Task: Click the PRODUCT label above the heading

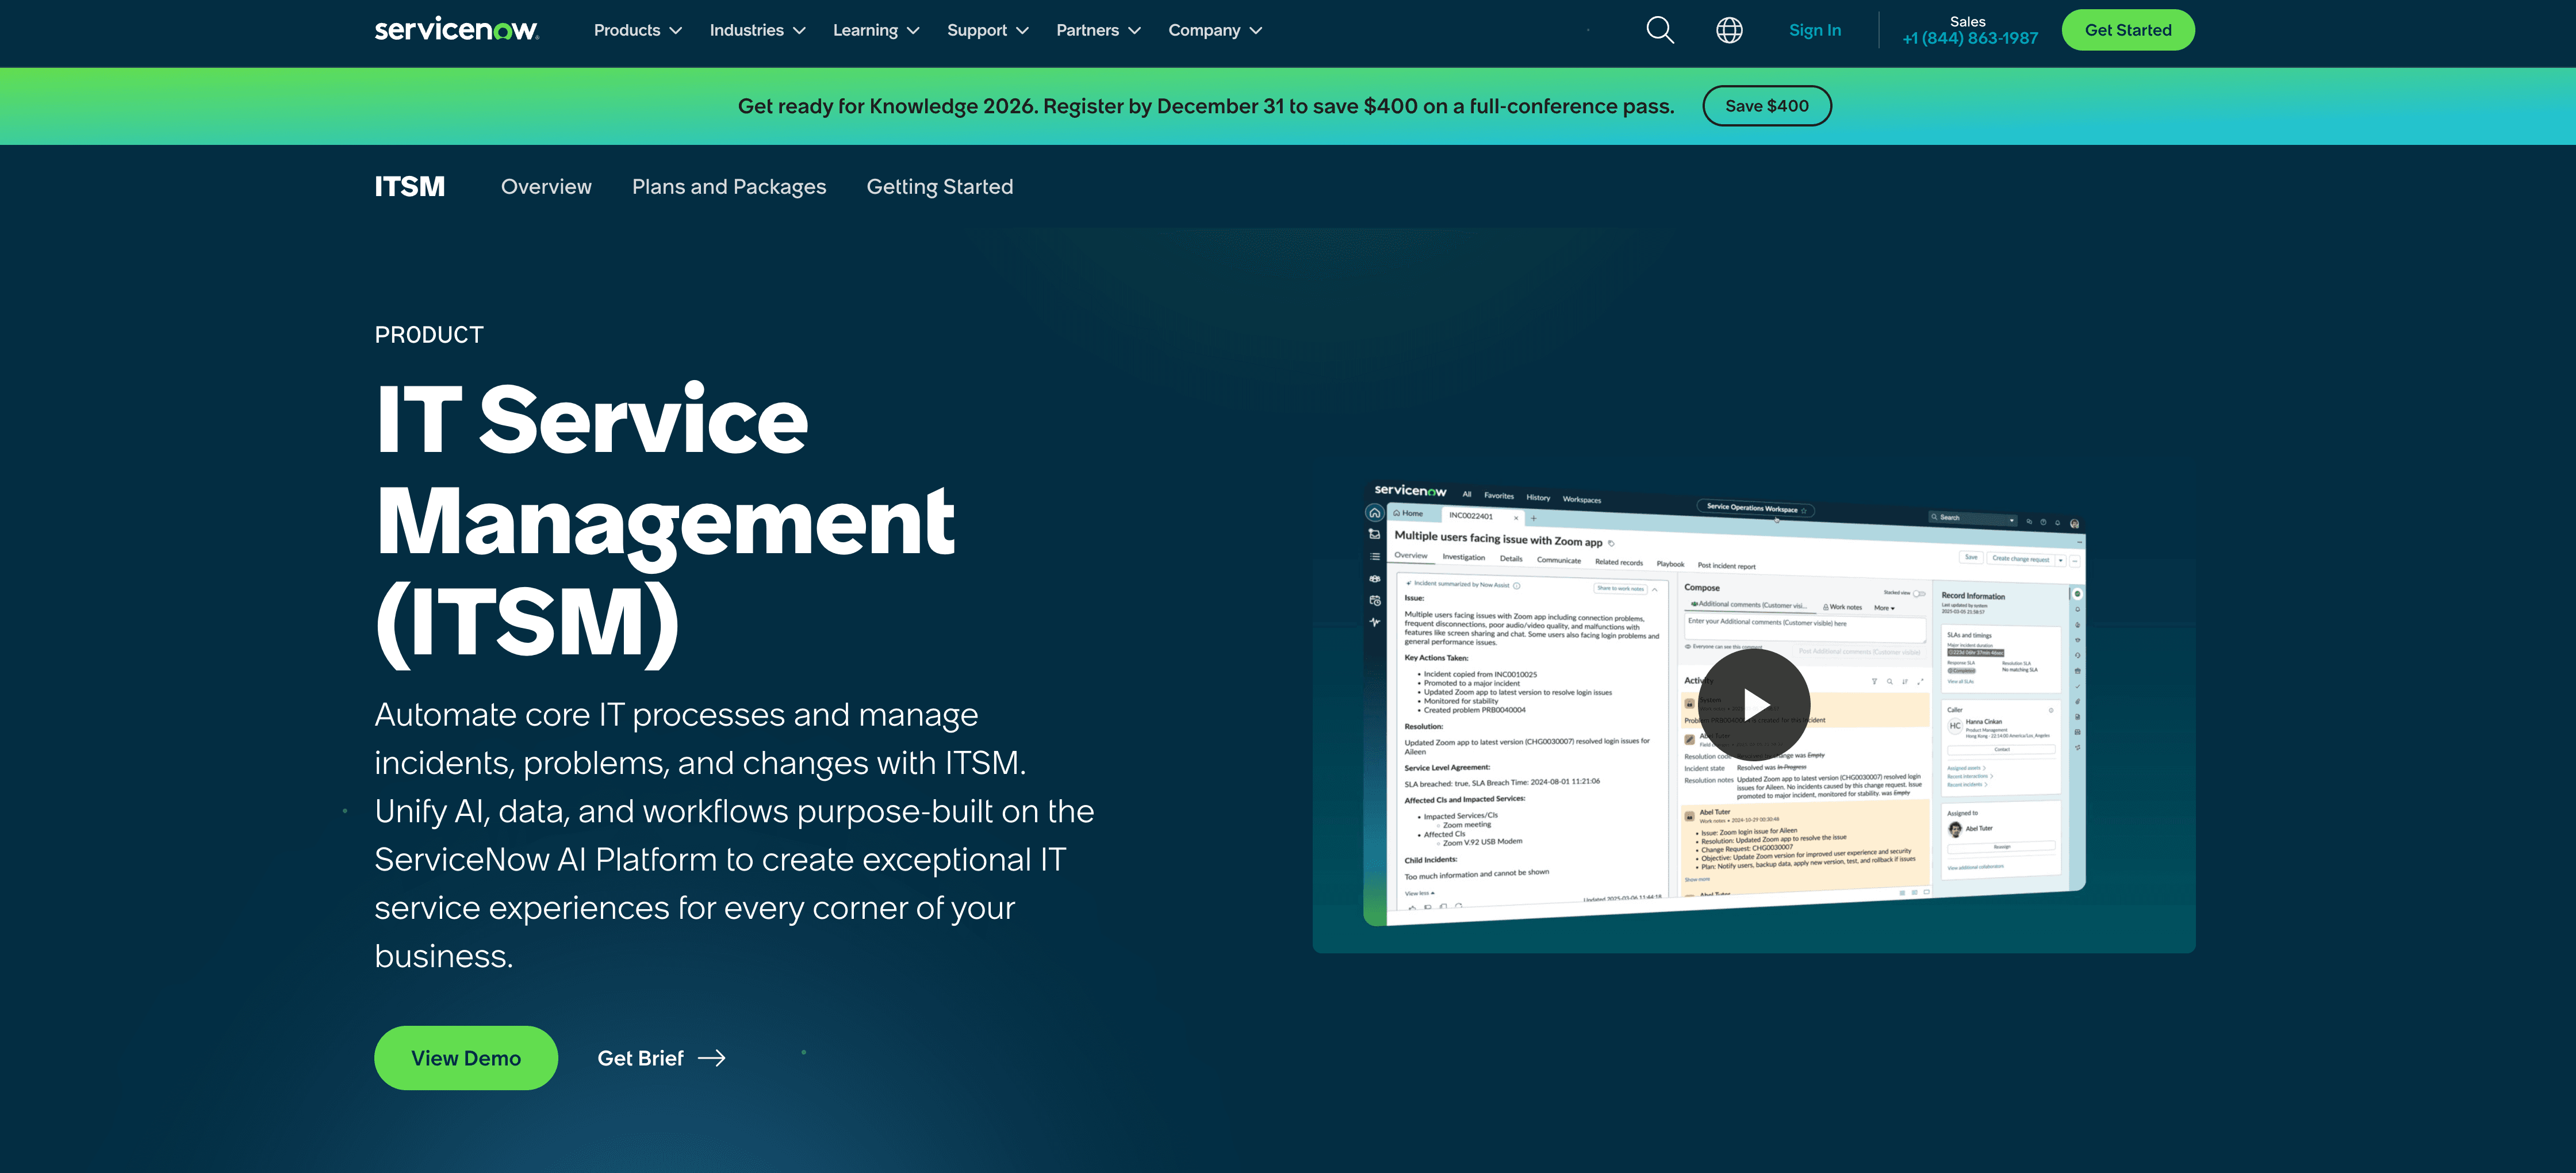Action: [x=429, y=335]
